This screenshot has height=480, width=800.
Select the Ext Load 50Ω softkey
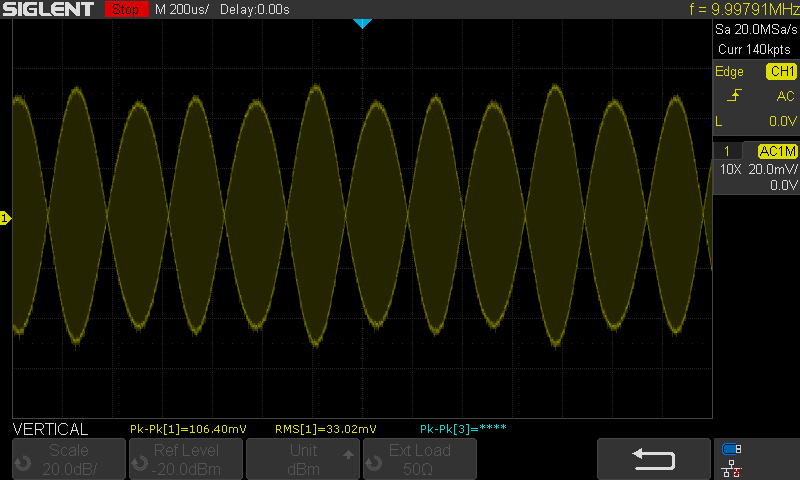420,459
